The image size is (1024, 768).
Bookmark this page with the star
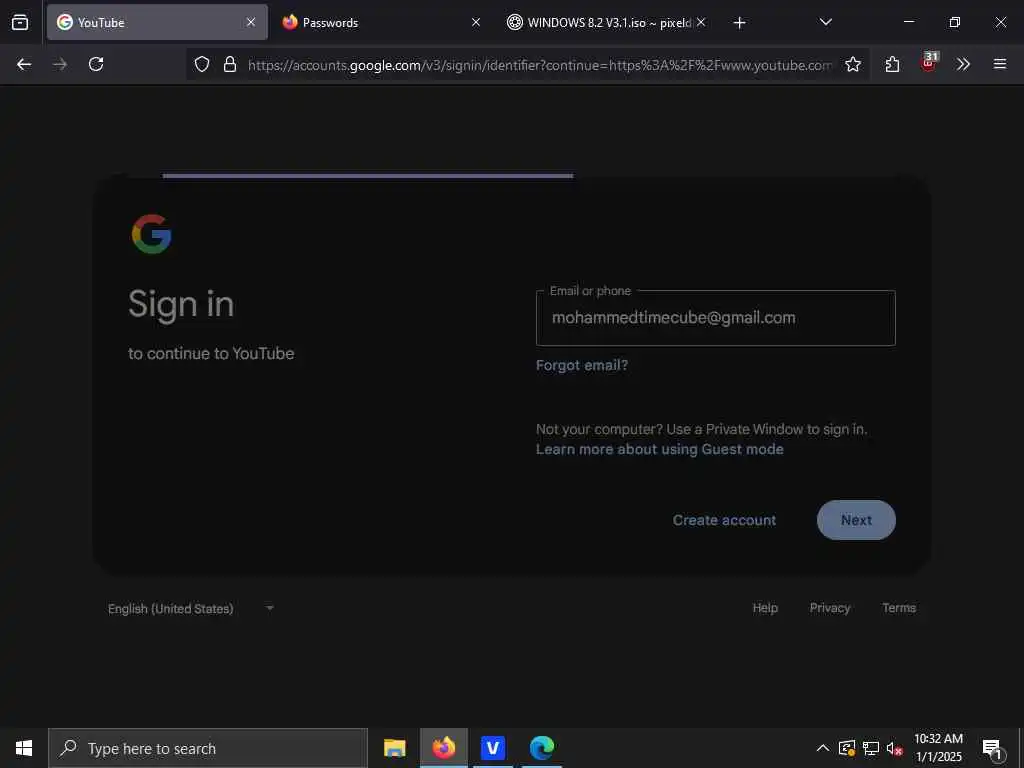[852, 64]
